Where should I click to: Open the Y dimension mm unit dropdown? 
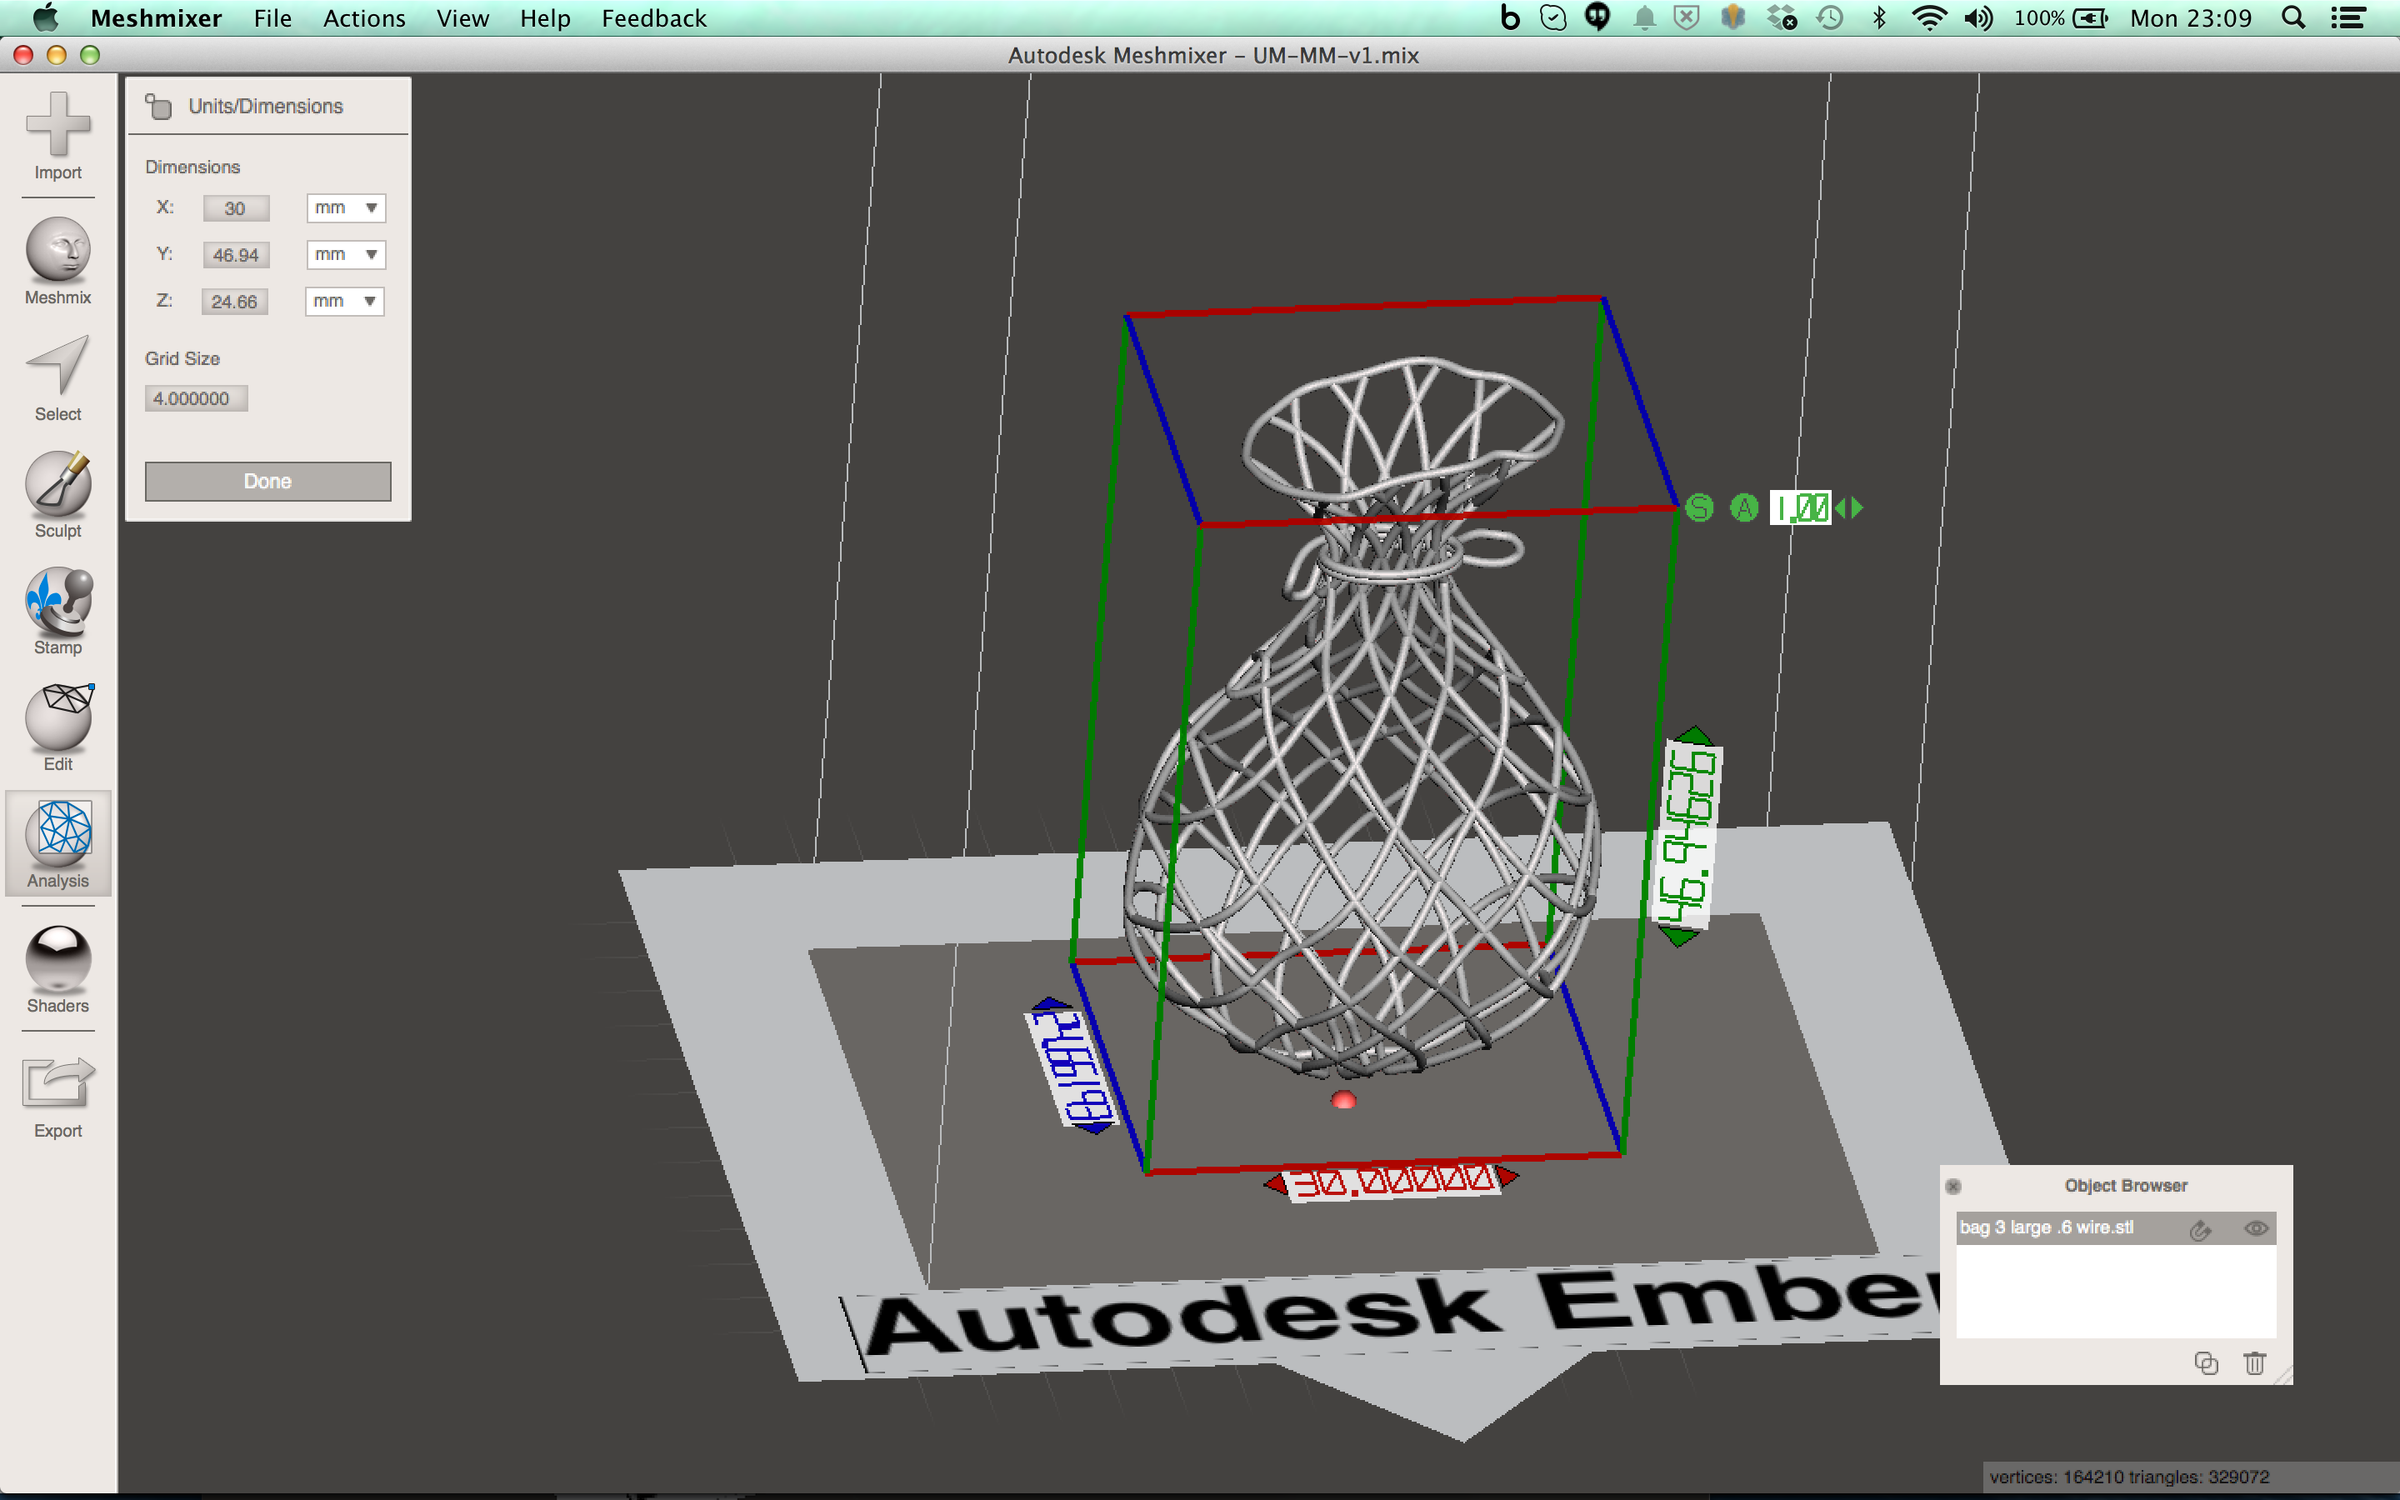coord(344,254)
